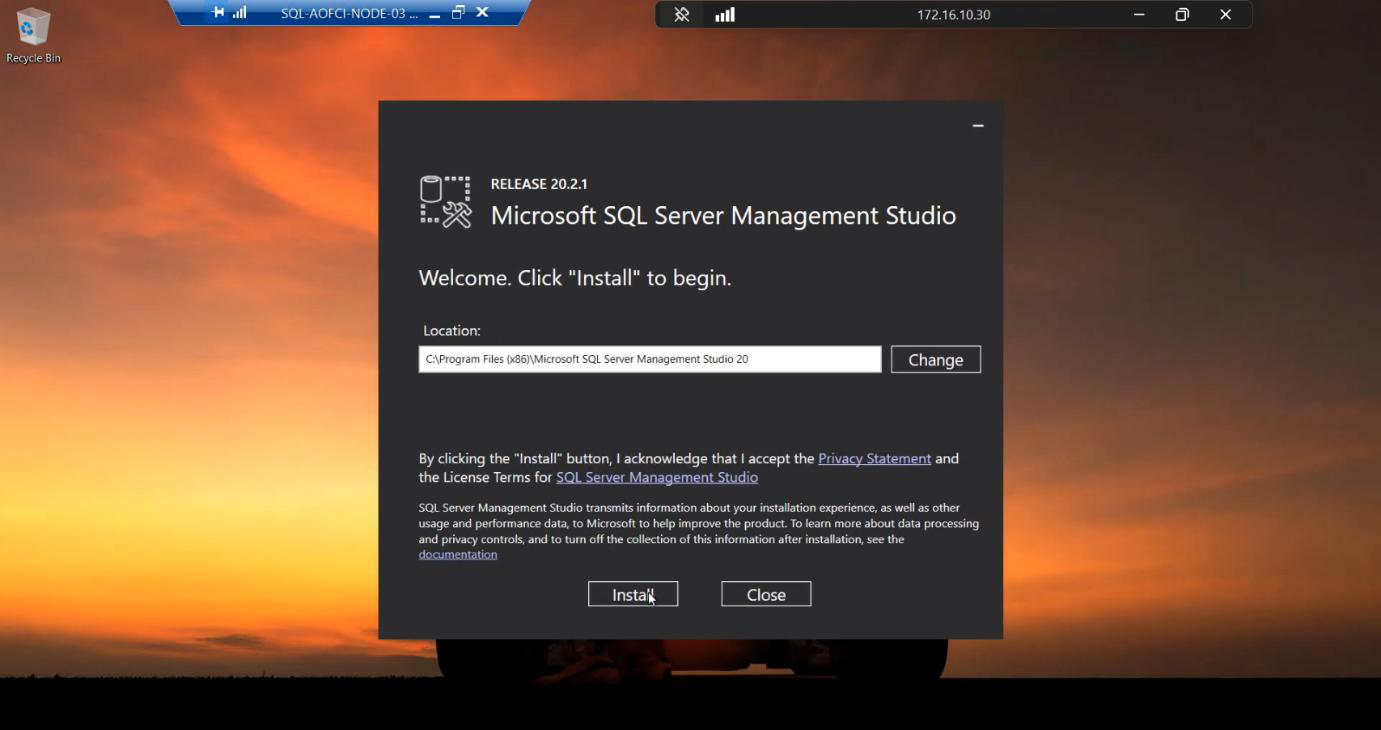Open the documentation link
Viewport: 1381px width, 730px height.
[x=458, y=554]
